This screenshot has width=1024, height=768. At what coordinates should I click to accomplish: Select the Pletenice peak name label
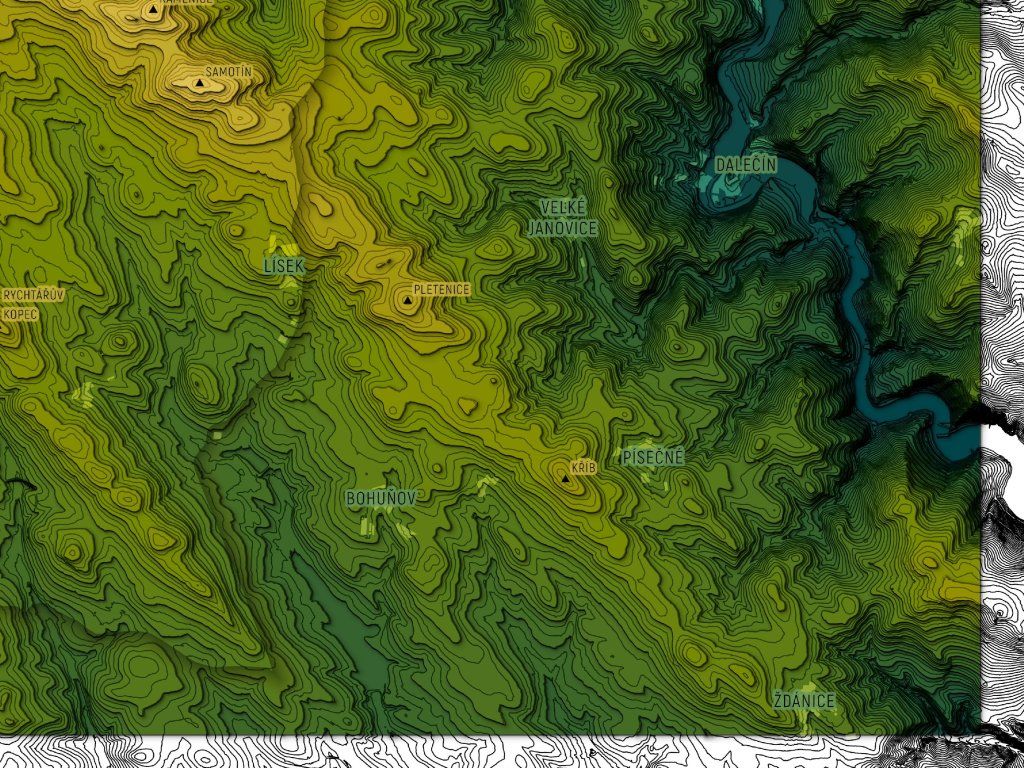coord(441,289)
